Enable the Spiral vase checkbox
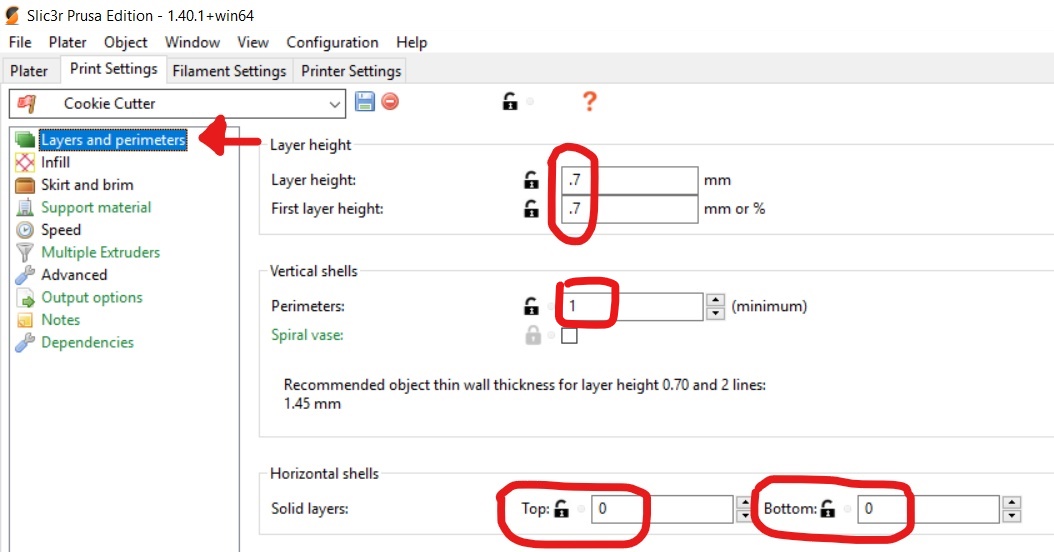 pyautogui.click(x=569, y=336)
